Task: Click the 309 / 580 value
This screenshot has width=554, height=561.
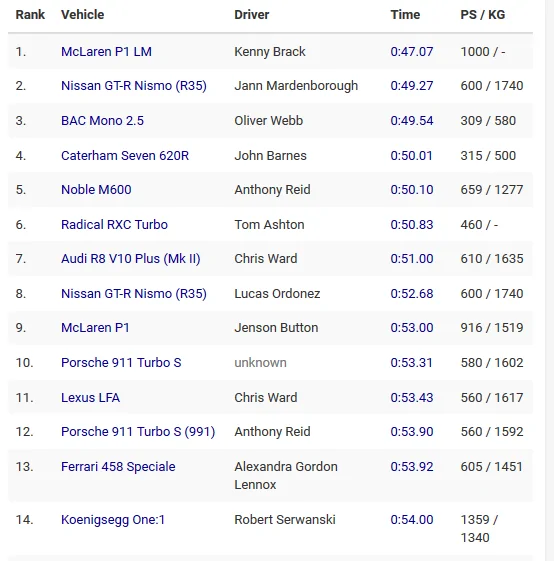Action: click(x=488, y=121)
